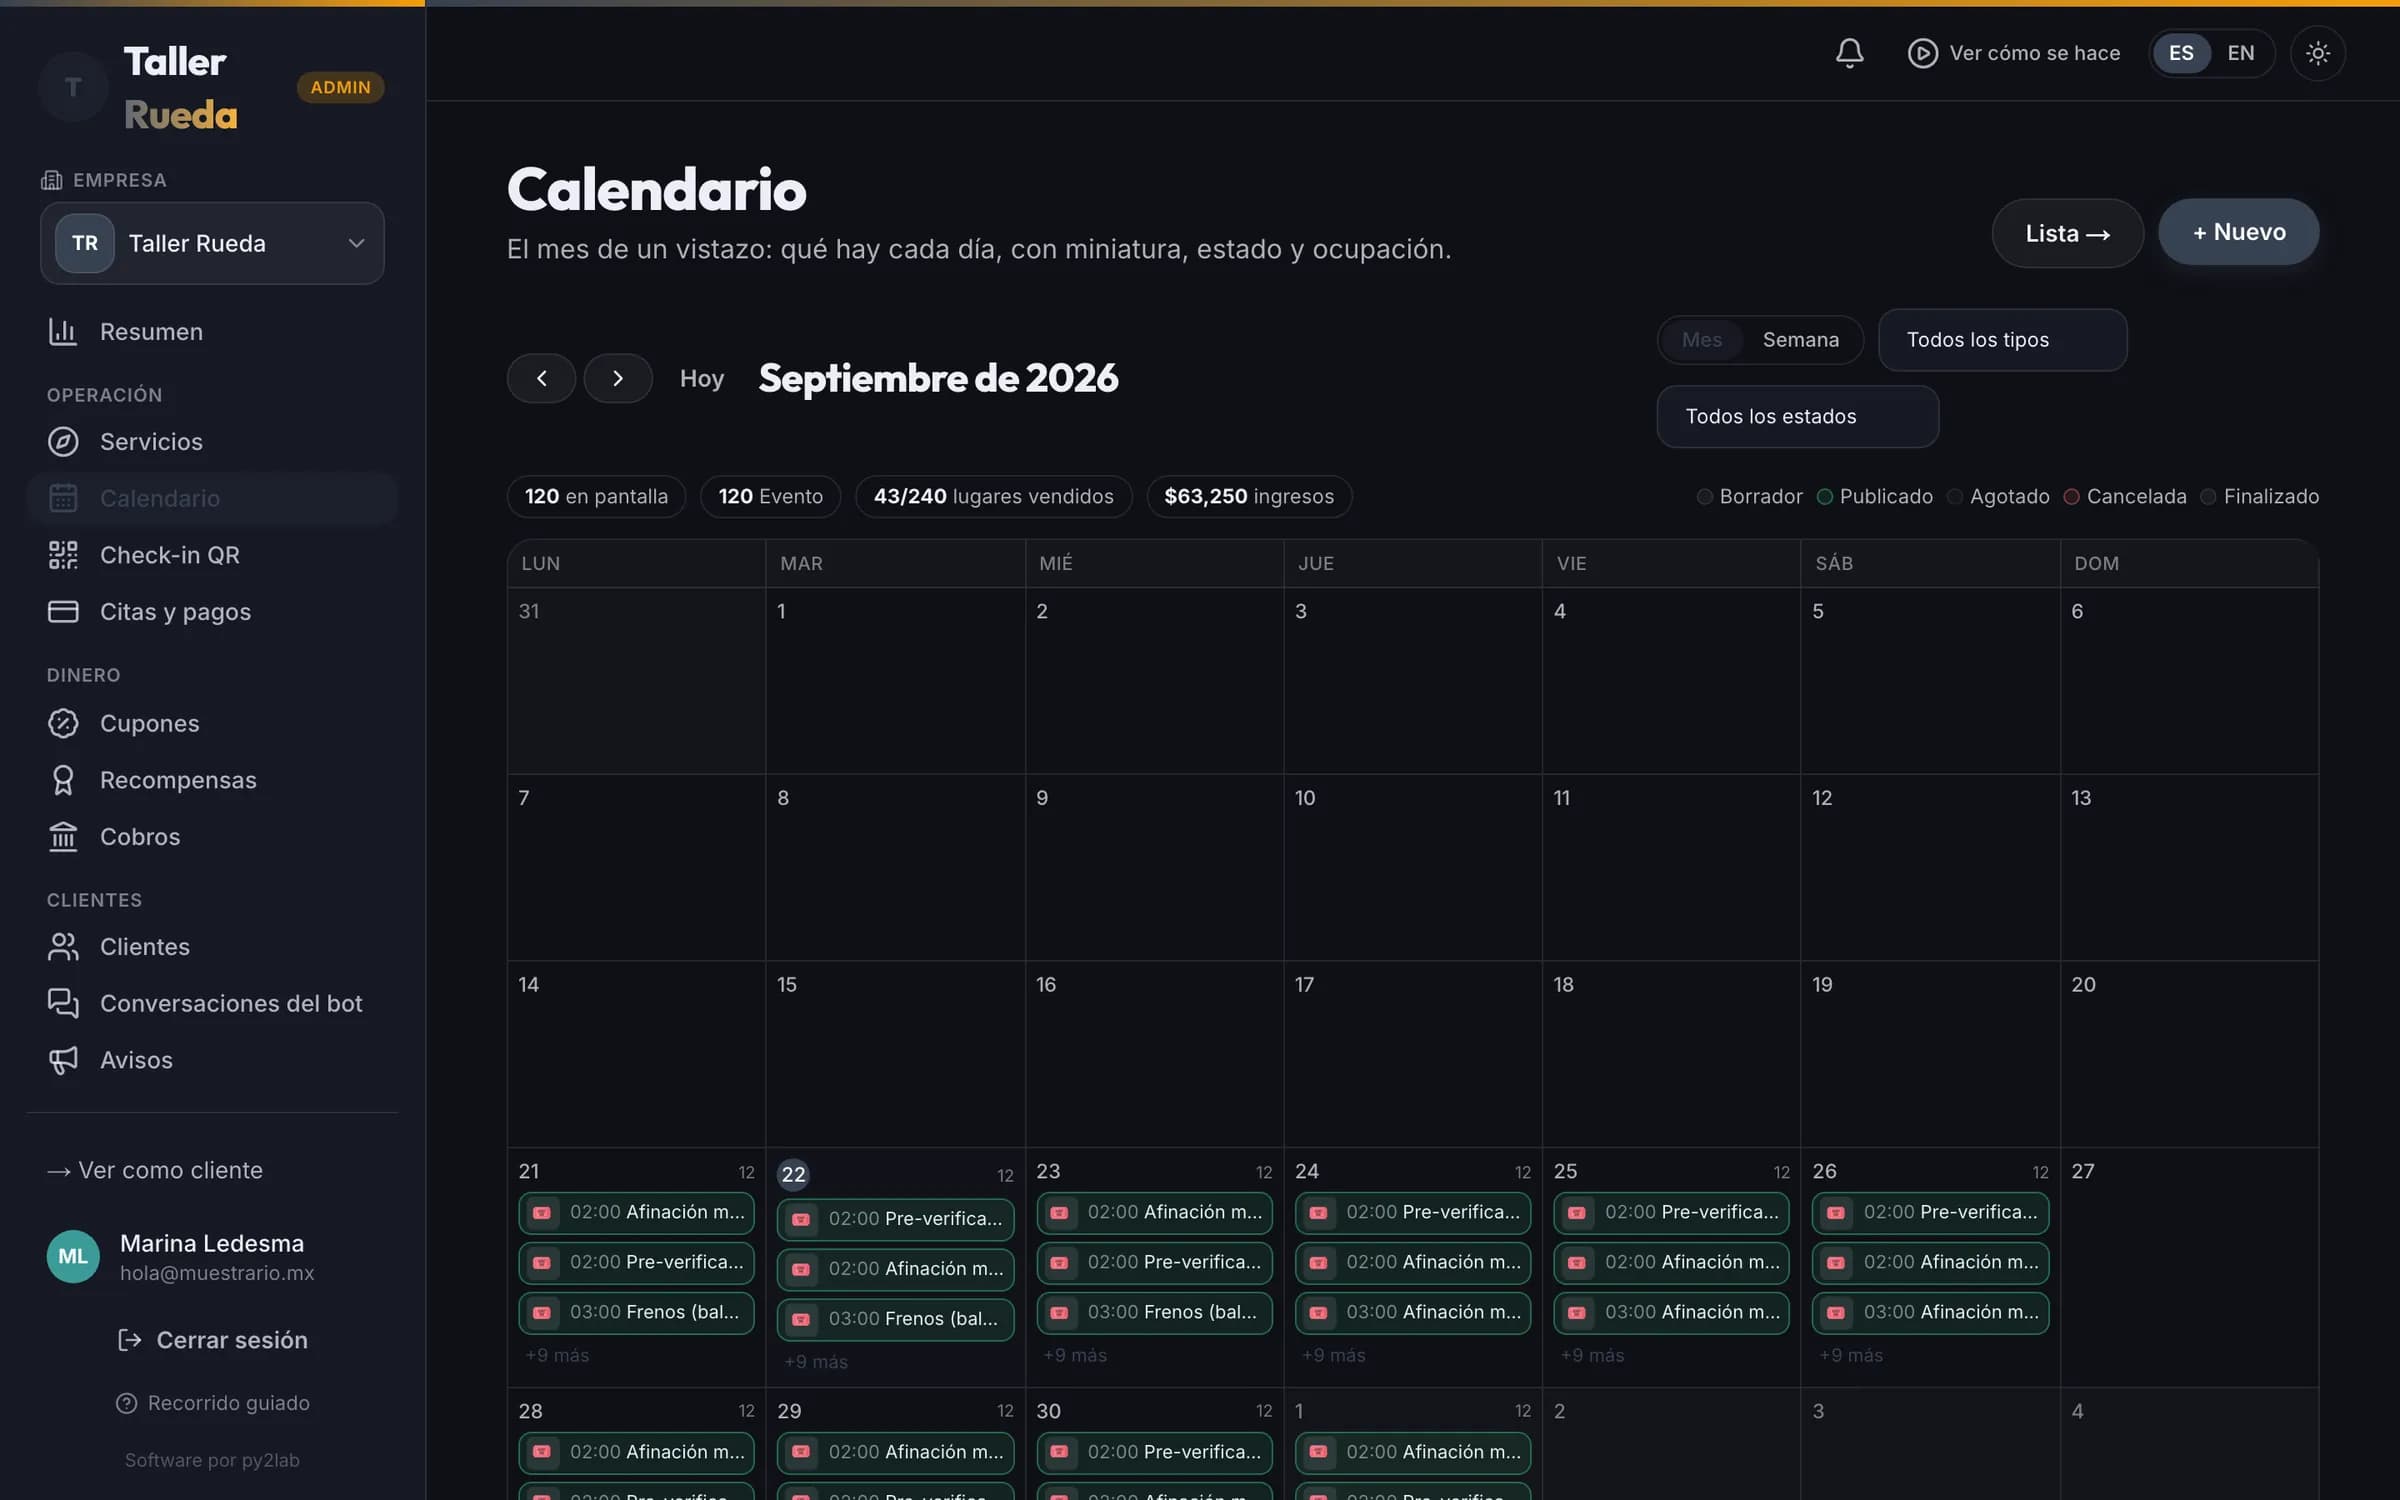This screenshot has height=1500, width=2400.
Task: Open the Cupones page
Action: (x=212, y=723)
